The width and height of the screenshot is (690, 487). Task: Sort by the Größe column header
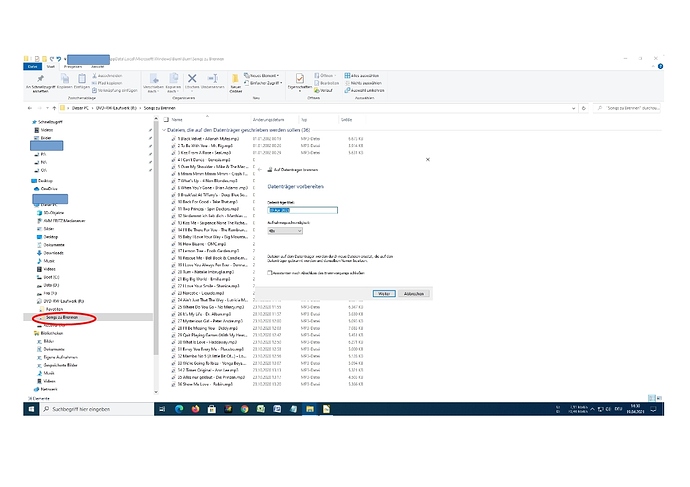[346, 120]
